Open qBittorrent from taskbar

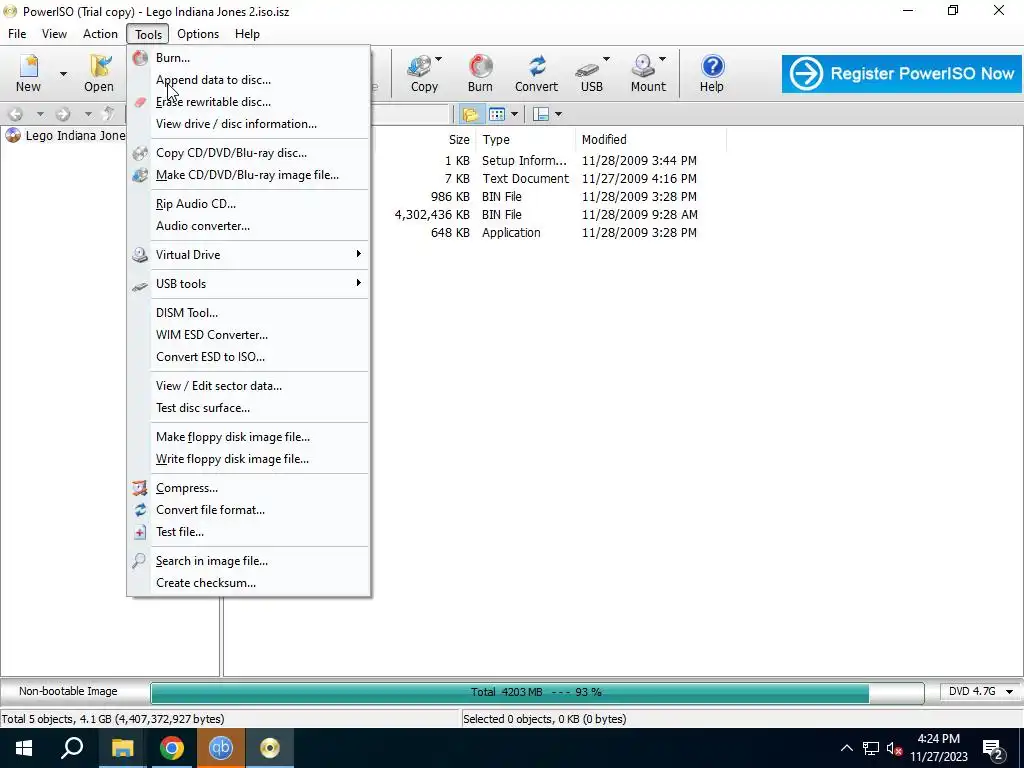[x=221, y=748]
